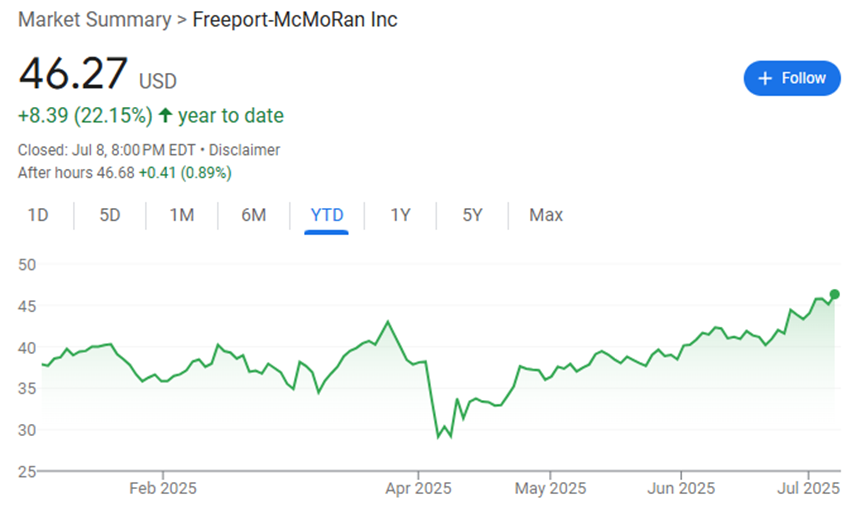This screenshot has height=519, width=865.
Task: Open the Market Summary breadcrumb link
Action: click(93, 20)
